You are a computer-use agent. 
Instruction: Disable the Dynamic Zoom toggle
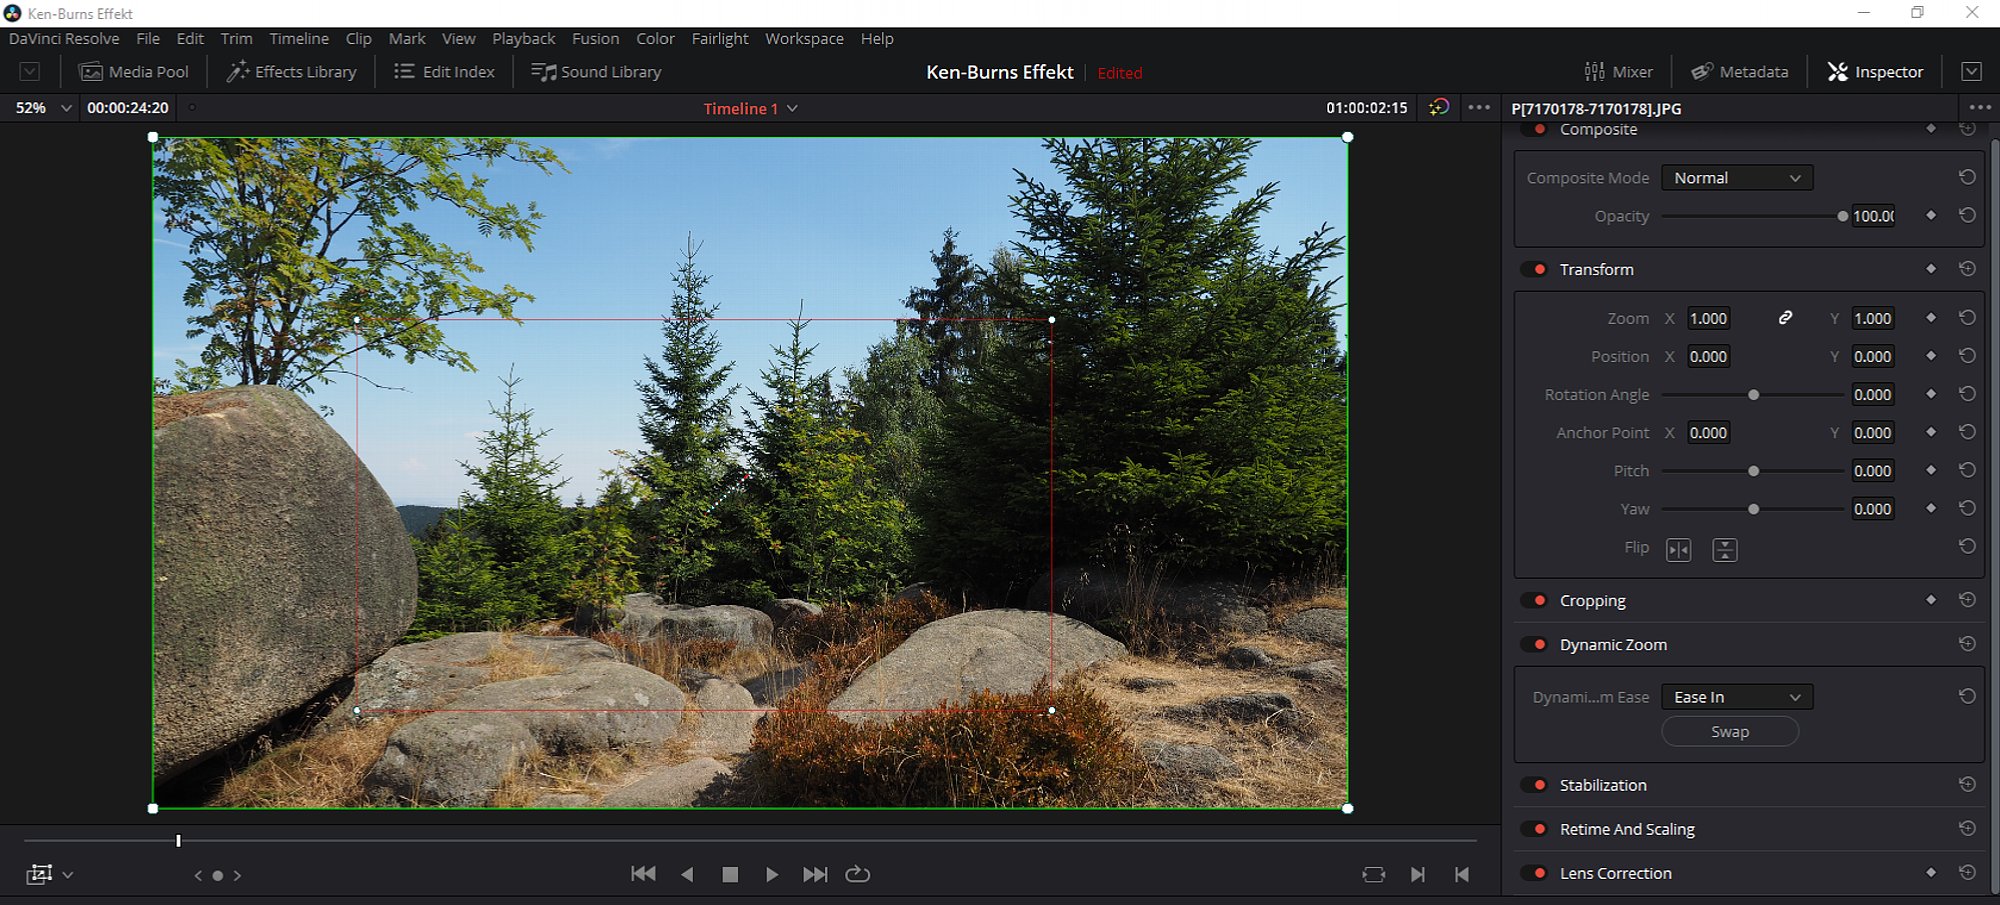pos(1537,645)
